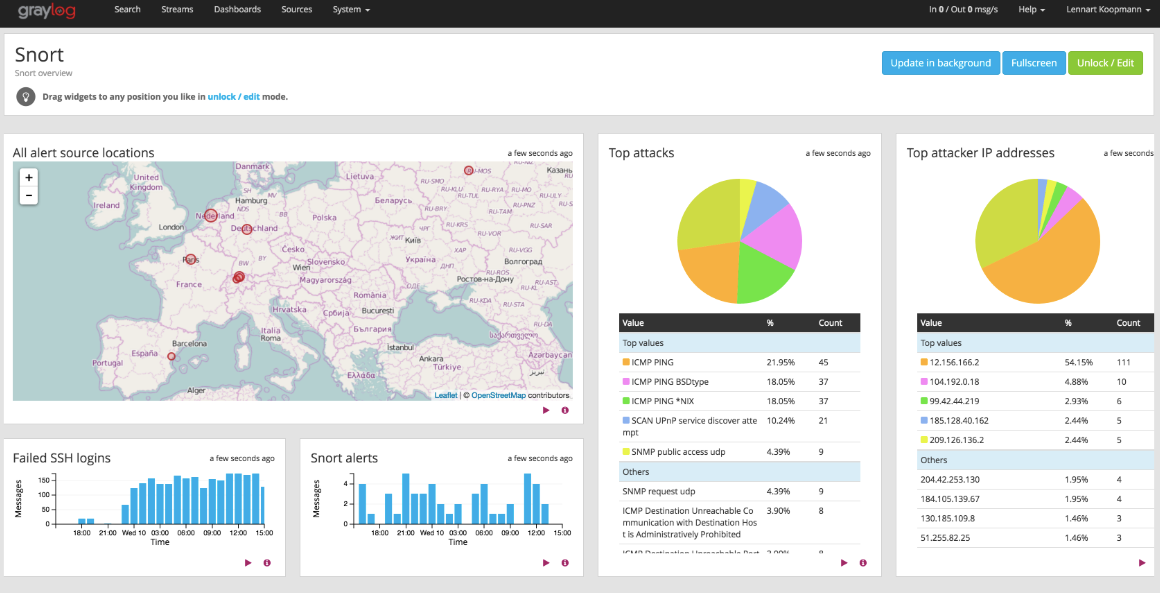Expand the Help dropdown menu
This screenshot has height=593, width=1160.
click(1031, 10)
